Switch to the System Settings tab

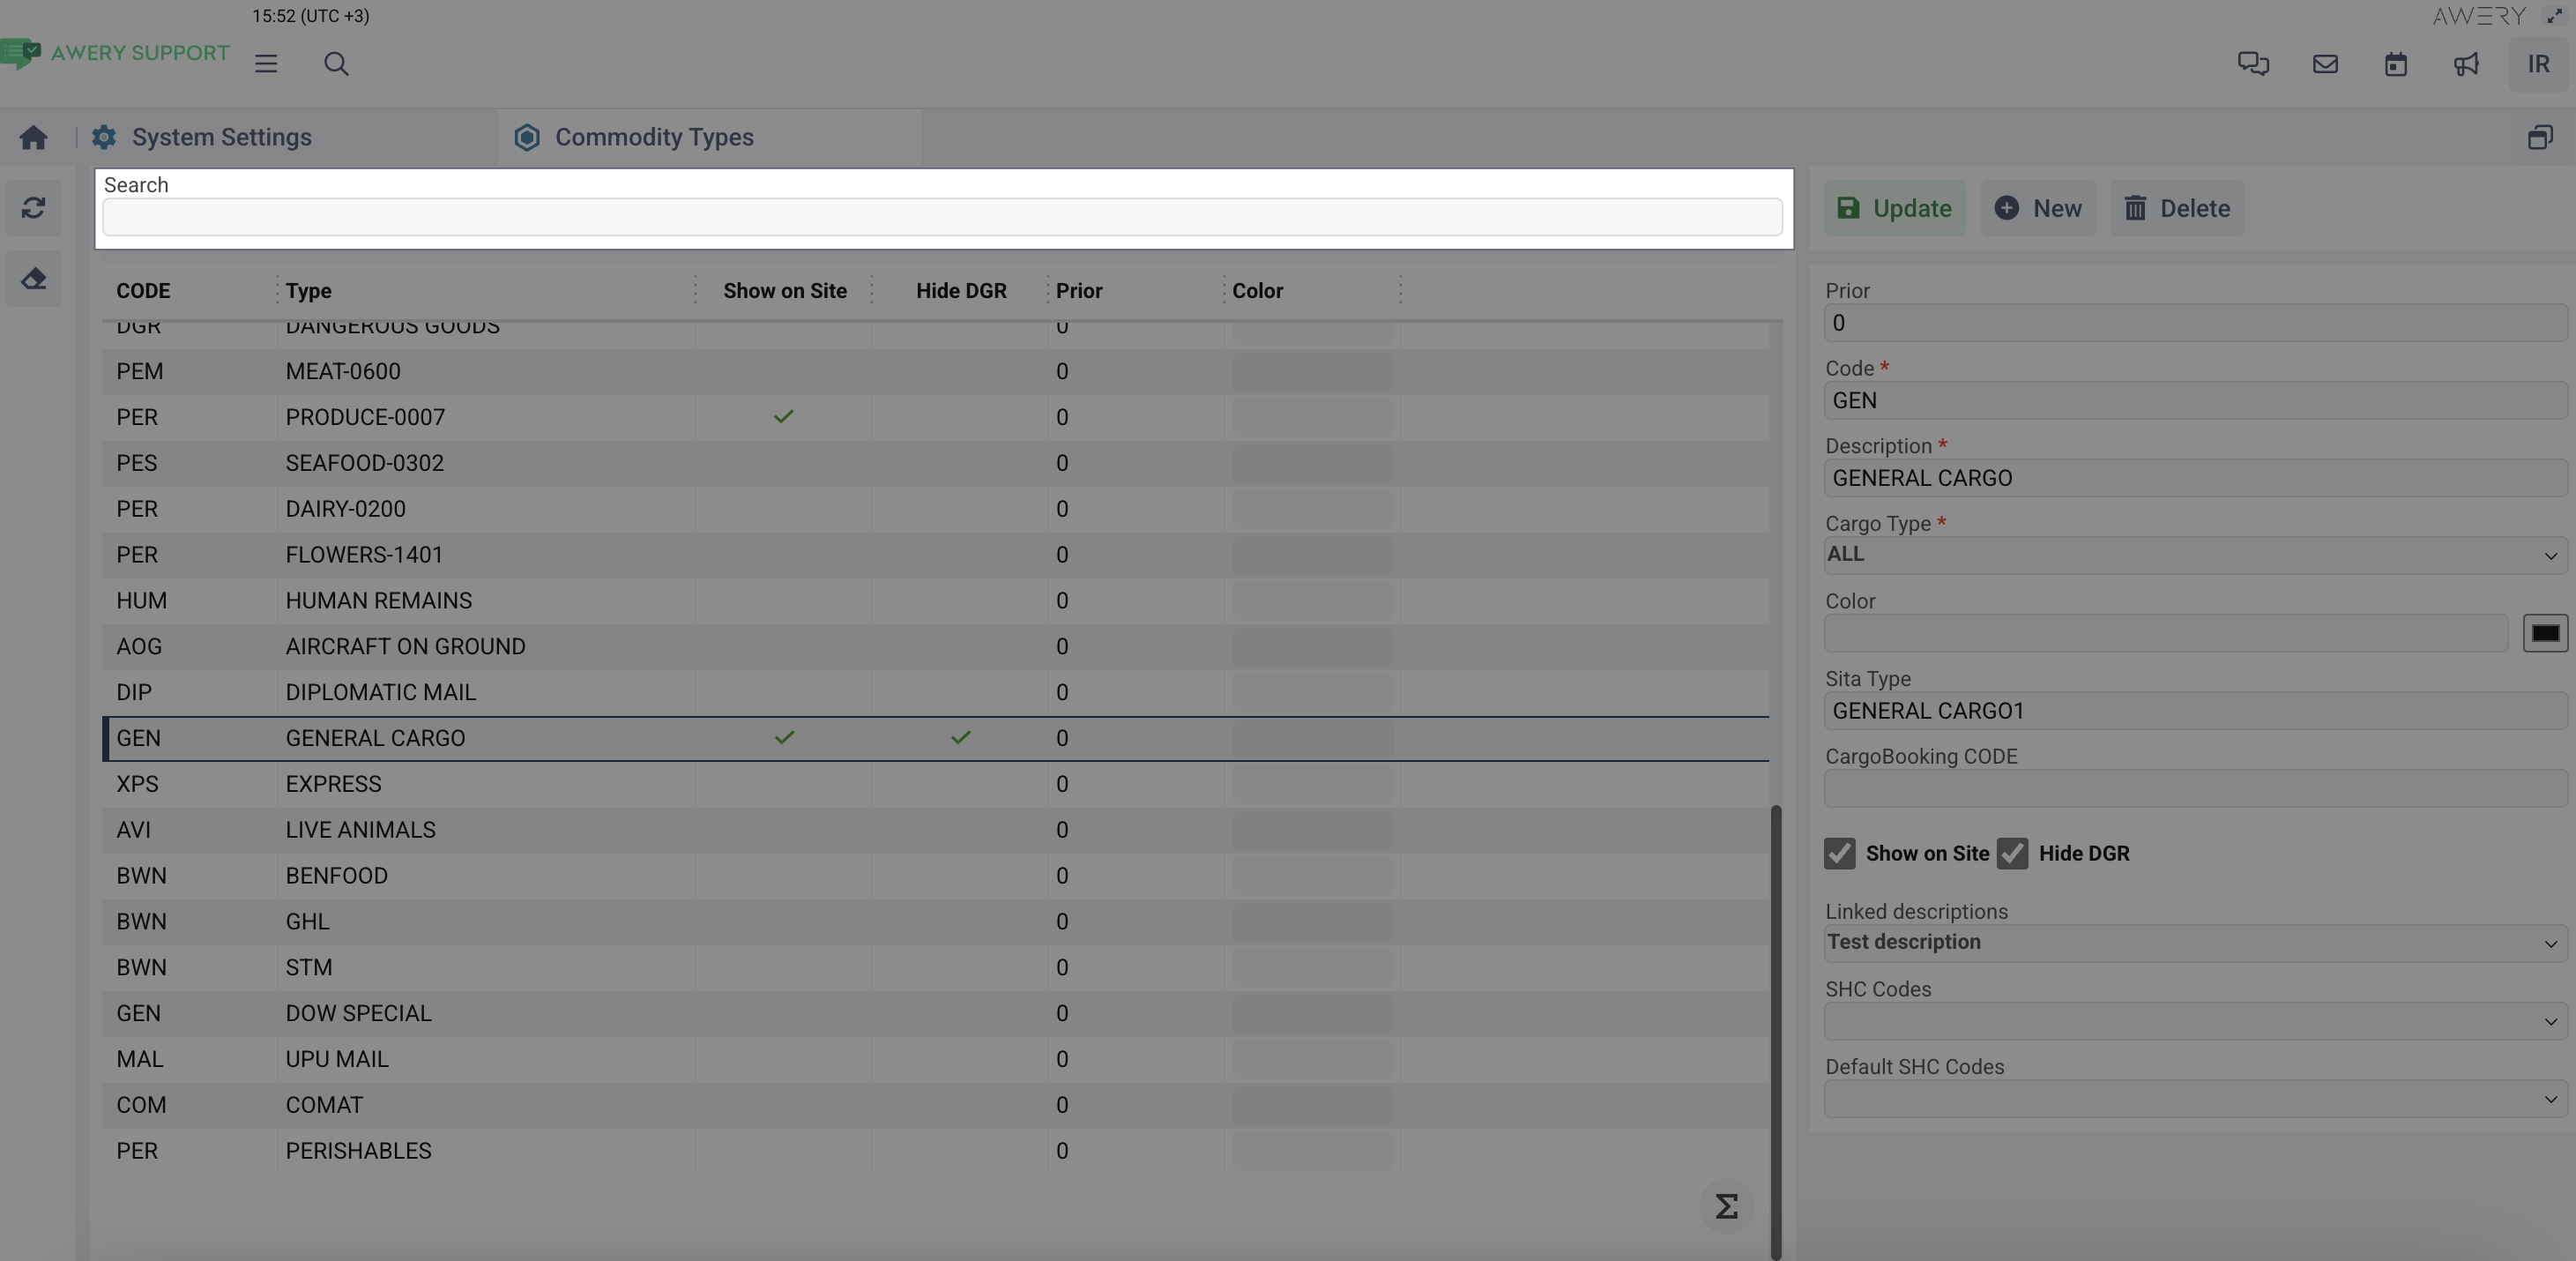pyautogui.click(x=221, y=137)
